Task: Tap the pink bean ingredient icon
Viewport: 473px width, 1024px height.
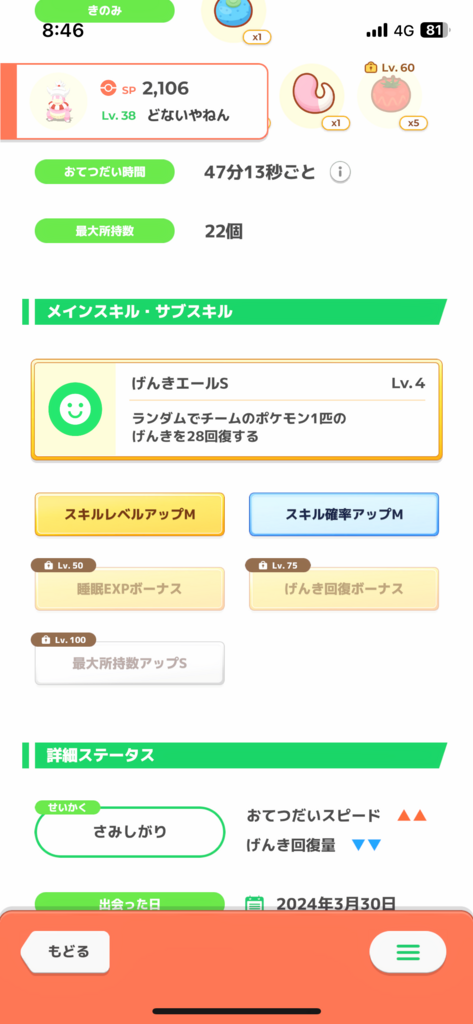Action: click(x=312, y=95)
